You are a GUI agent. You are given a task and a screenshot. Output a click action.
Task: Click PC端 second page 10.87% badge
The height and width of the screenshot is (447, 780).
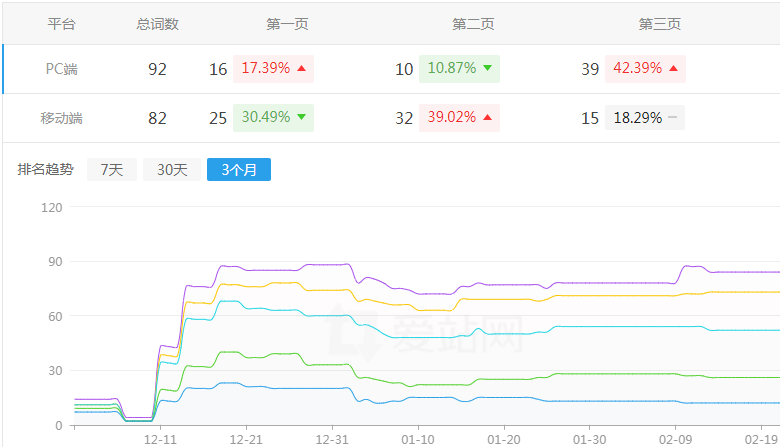459,69
